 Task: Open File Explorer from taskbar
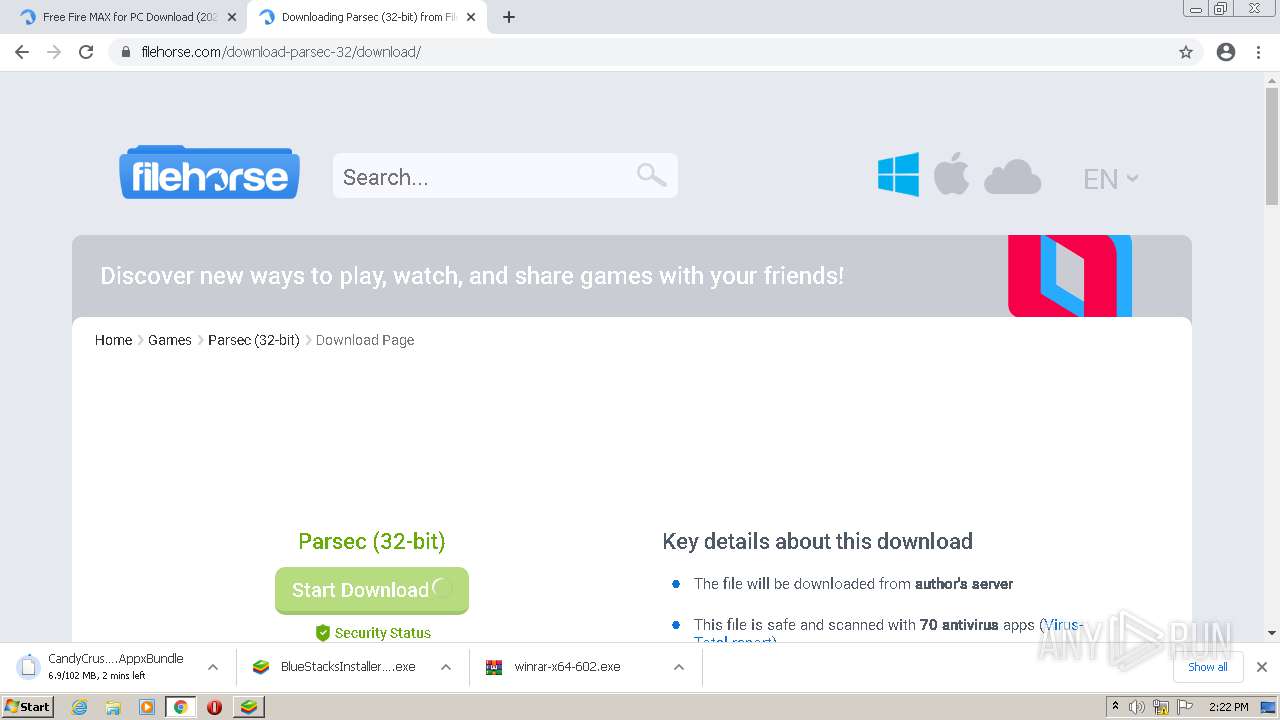(113, 707)
